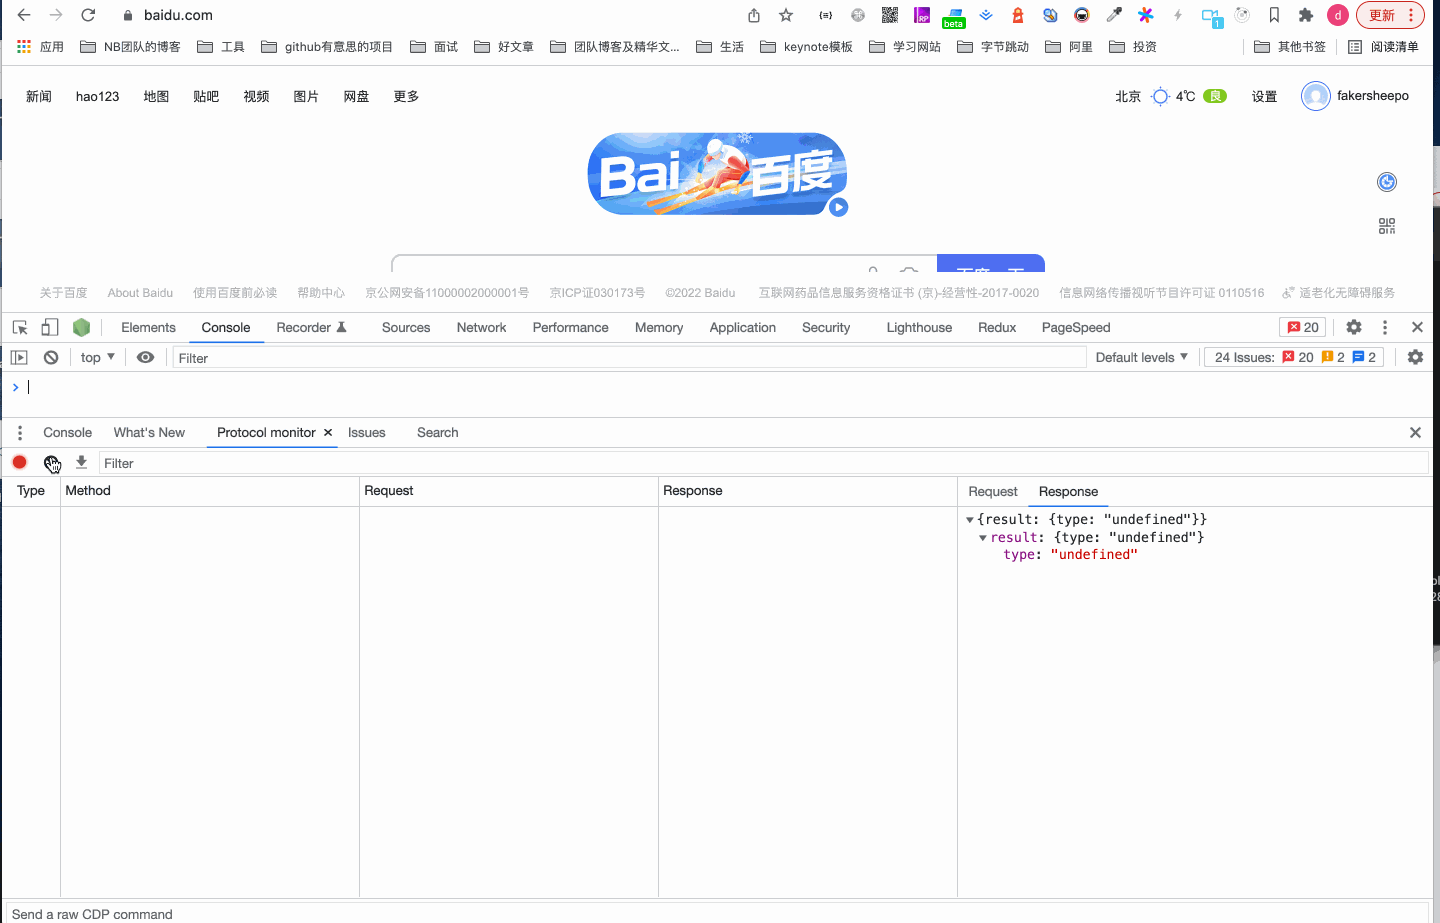Open console settings gear
Image resolution: width=1440 pixels, height=923 pixels.
point(1415,357)
